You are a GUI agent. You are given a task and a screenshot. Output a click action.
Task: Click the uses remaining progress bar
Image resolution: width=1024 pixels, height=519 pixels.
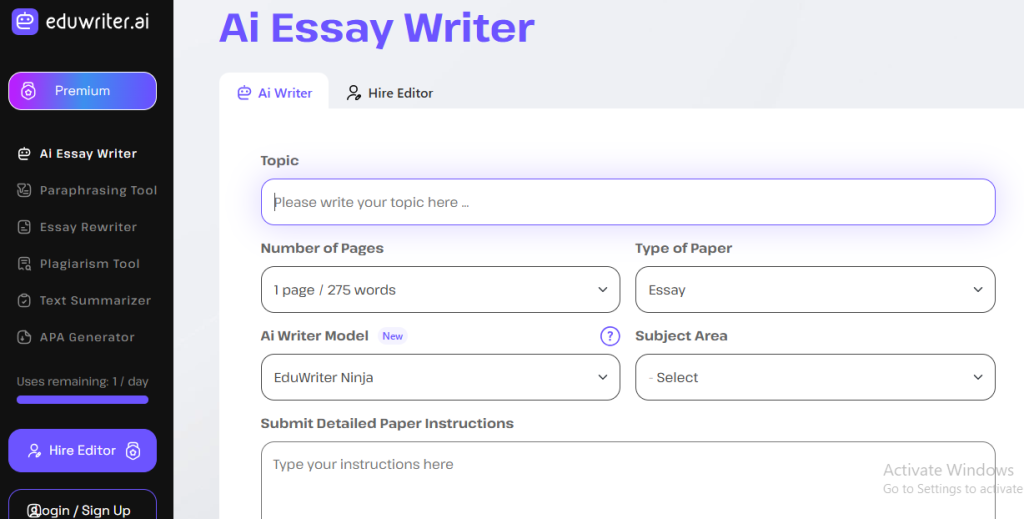click(x=82, y=400)
